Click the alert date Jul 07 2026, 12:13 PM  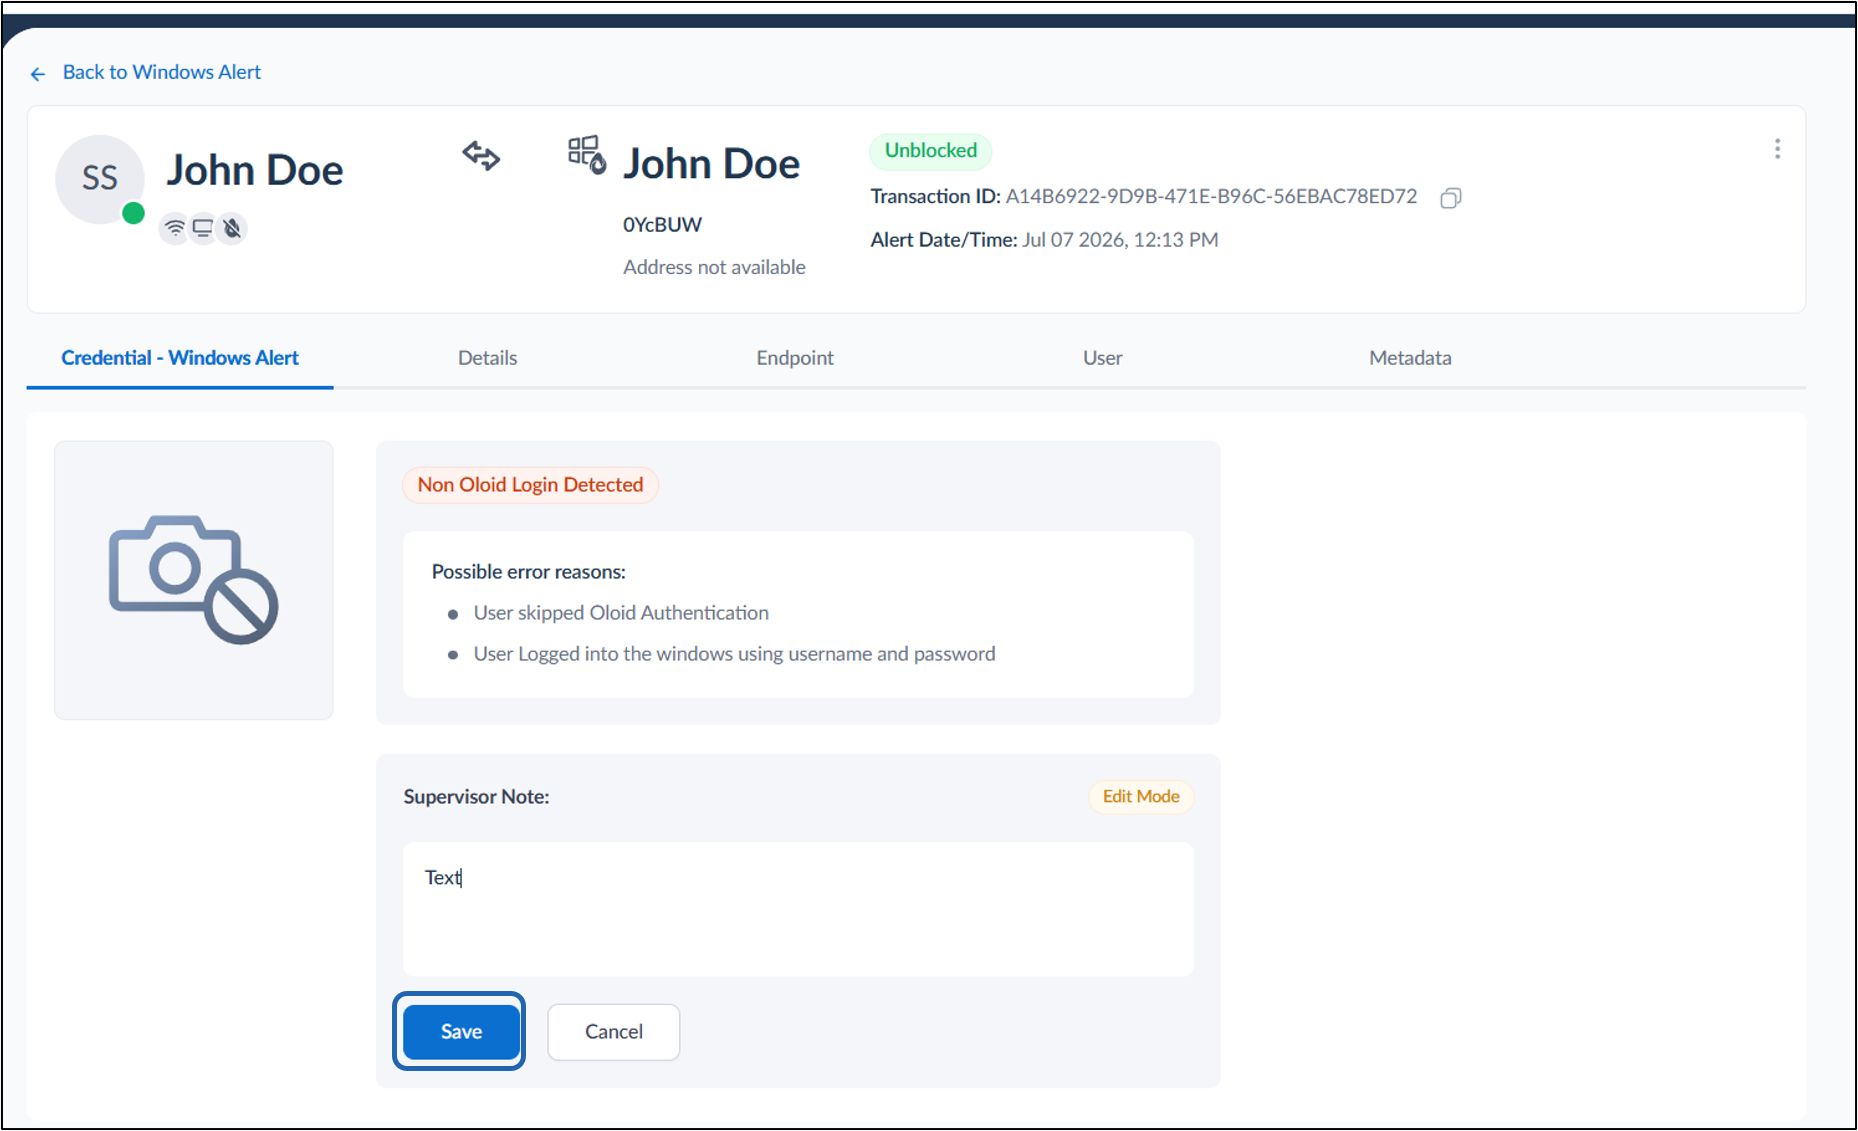coord(1120,240)
